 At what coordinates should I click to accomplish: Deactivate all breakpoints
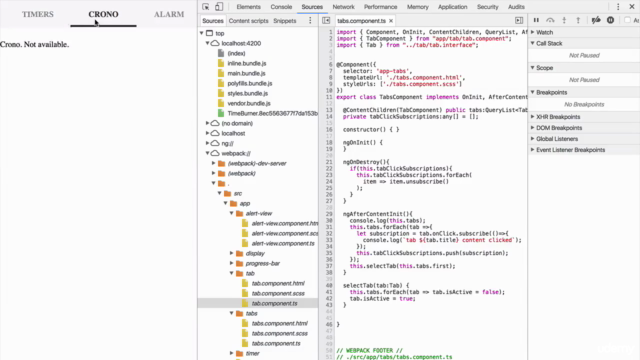point(596,20)
